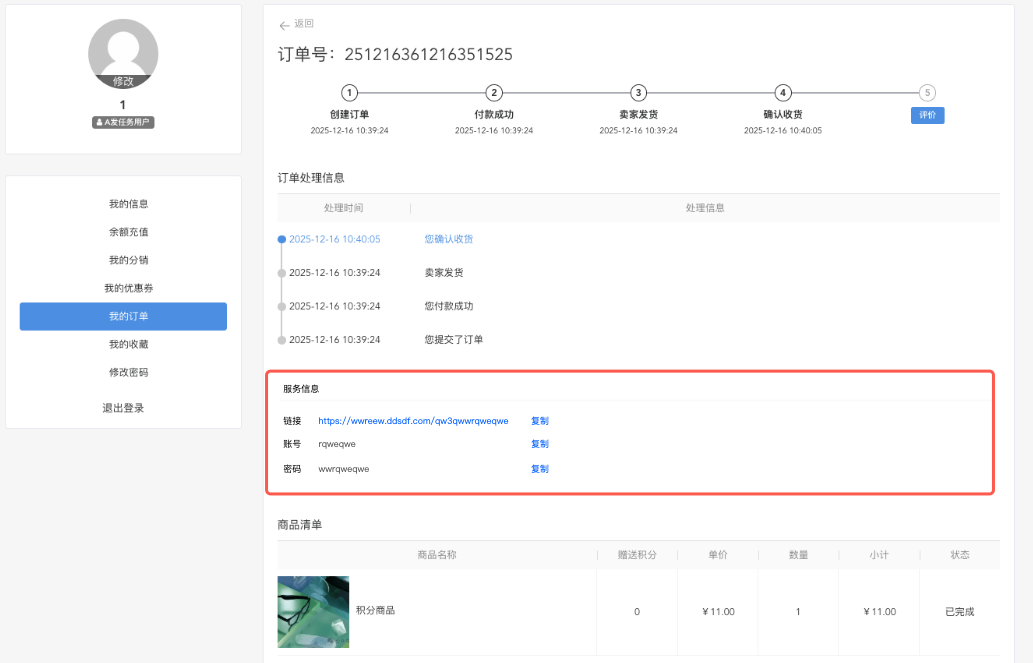The width and height of the screenshot is (1033, 663).
Task: Click step 3 circle 卖家发货
Action: point(638,92)
